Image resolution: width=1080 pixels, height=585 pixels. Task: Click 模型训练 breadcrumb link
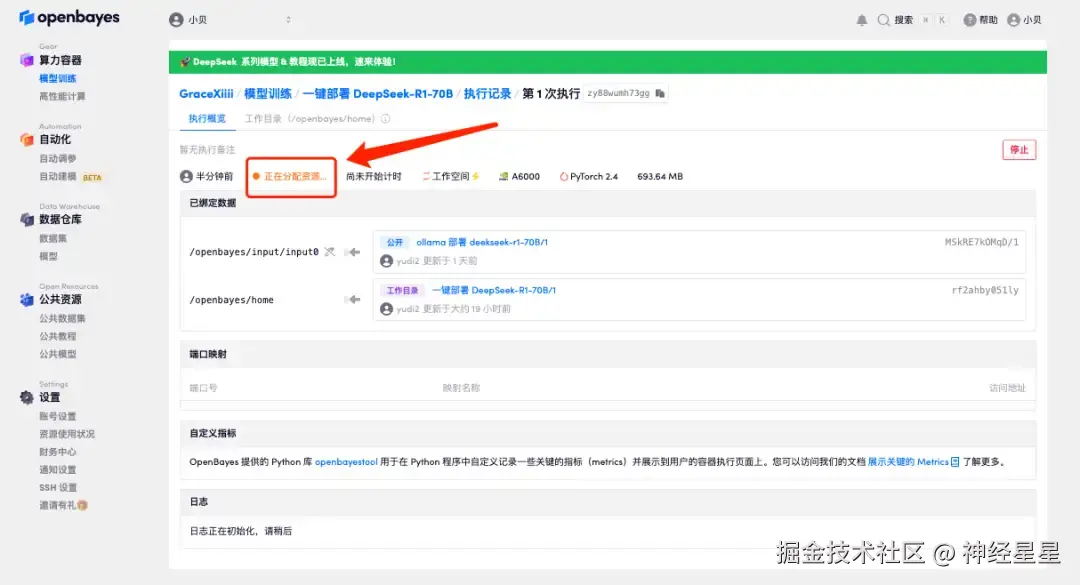(x=268, y=94)
